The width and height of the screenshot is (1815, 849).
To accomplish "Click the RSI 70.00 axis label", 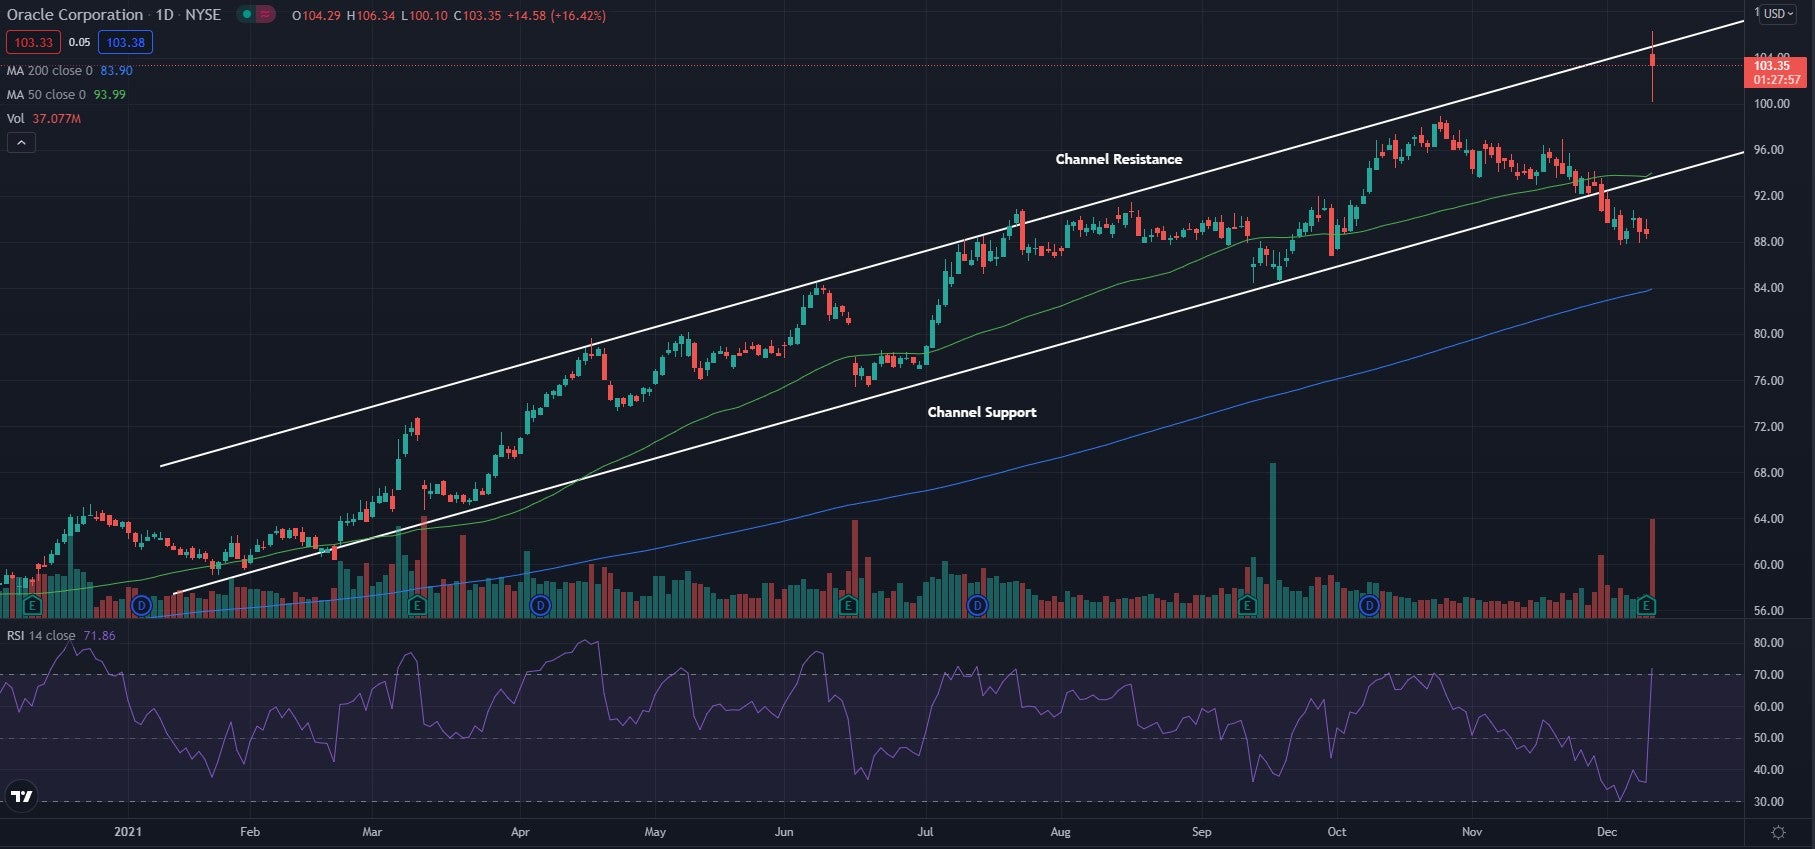I will pos(1768,675).
